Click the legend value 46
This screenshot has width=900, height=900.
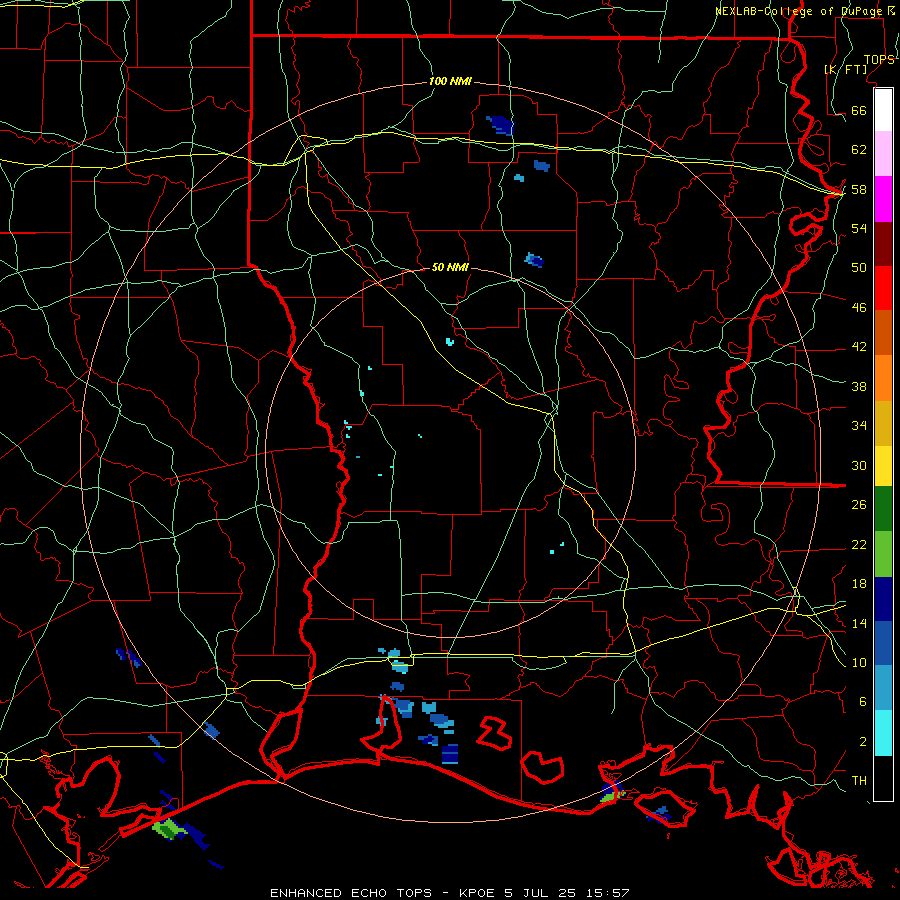click(x=859, y=307)
